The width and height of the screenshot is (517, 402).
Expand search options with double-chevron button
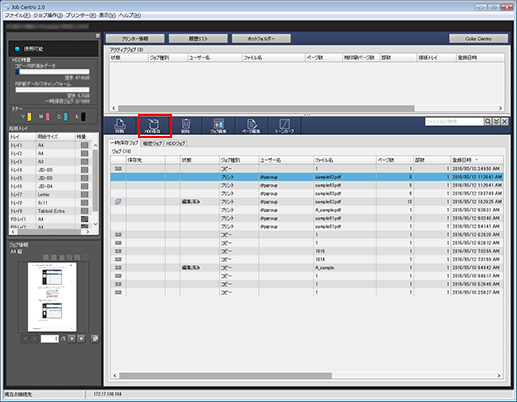pos(496,122)
